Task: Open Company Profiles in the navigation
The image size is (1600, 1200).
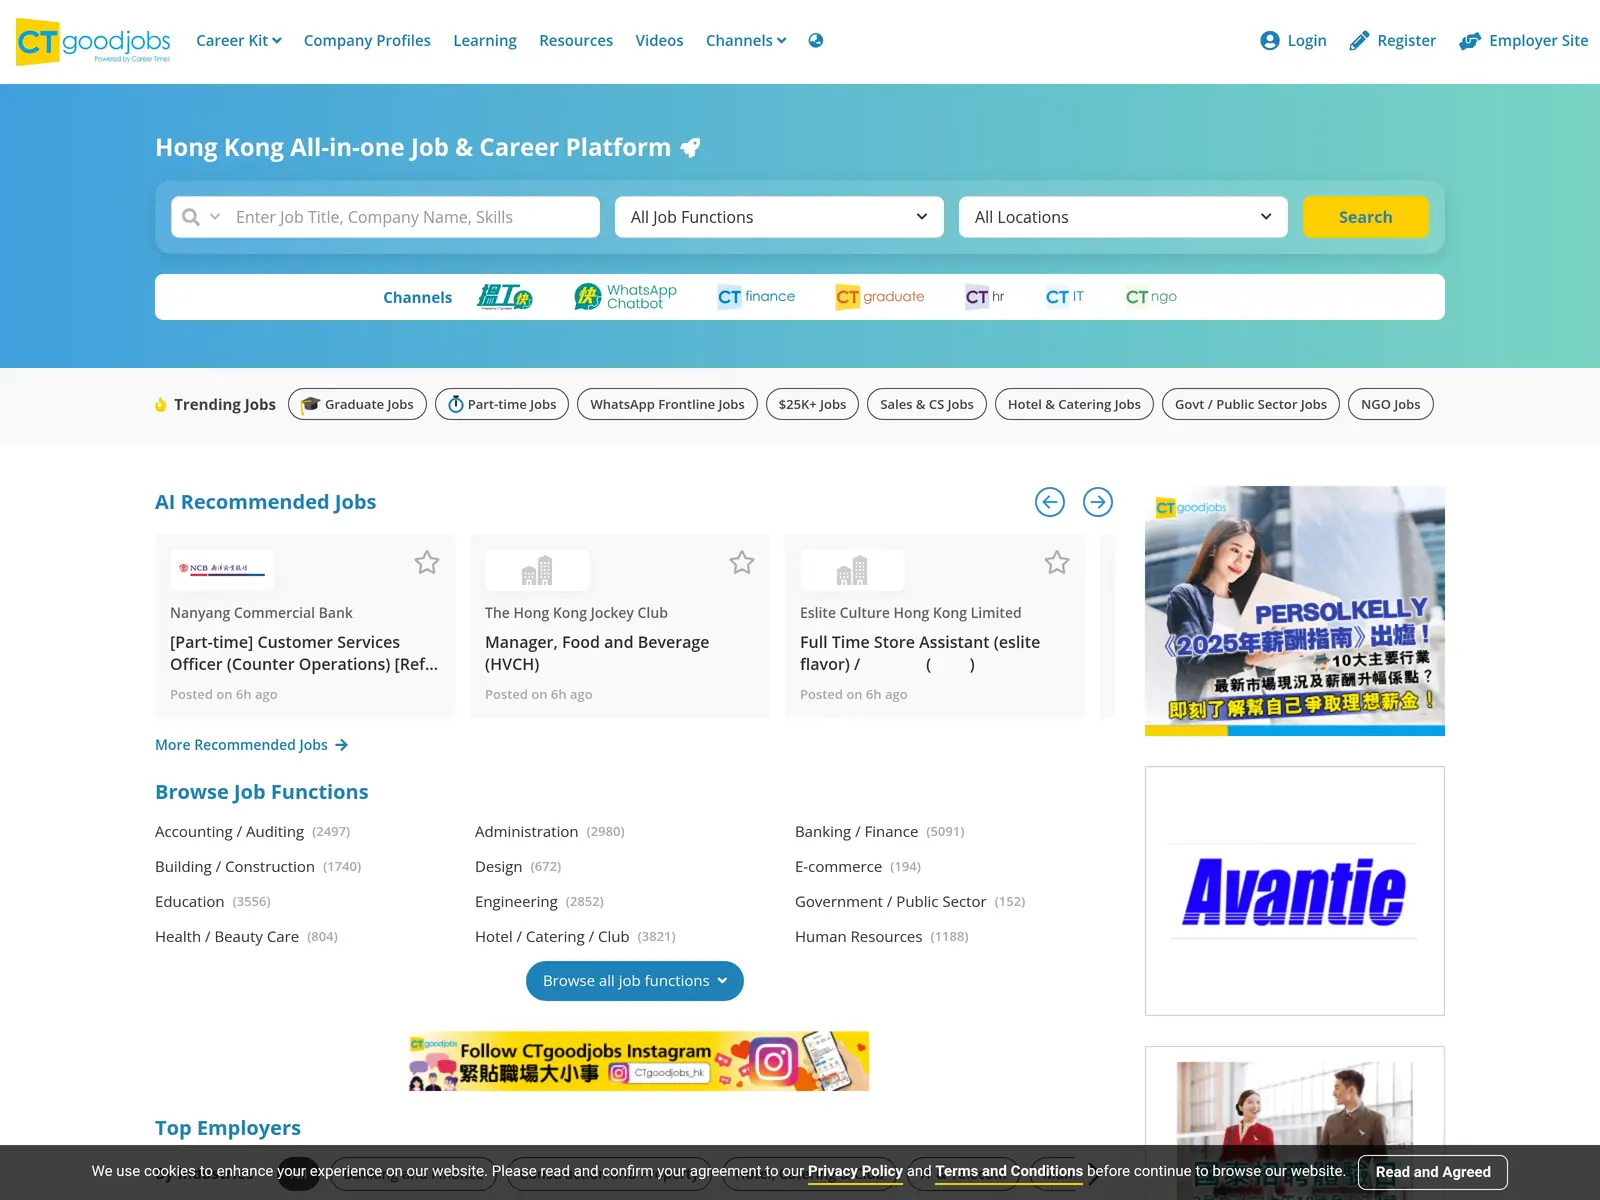Action: pos(367,41)
